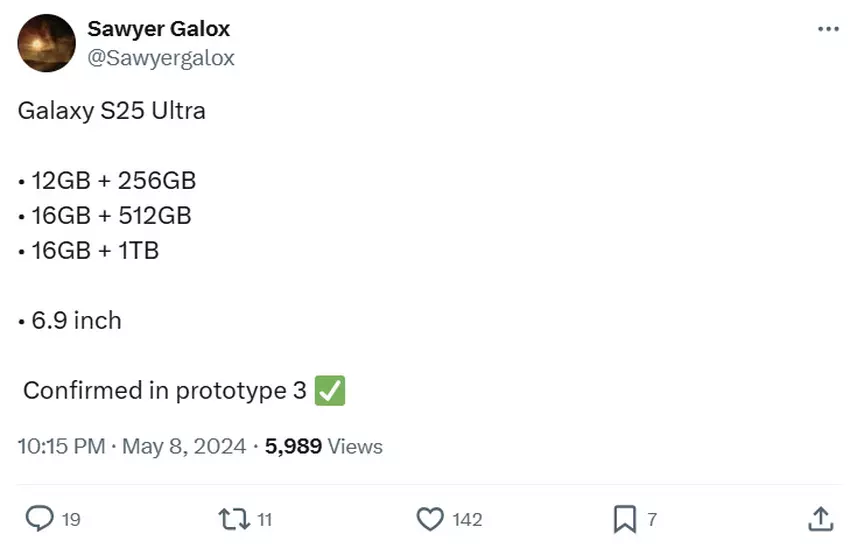Click the "Galaxy S25 Ultra" heading text

pyautogui.click(x=112, y=111)
